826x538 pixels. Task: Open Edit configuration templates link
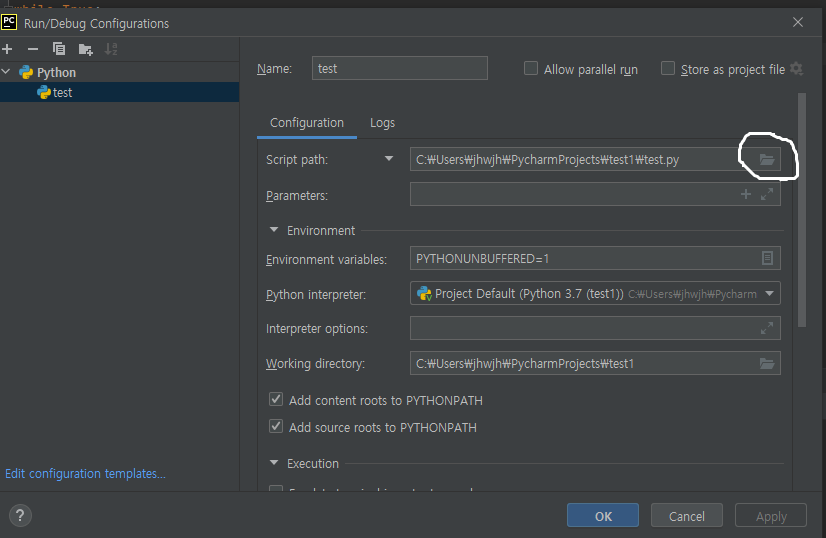85,474
